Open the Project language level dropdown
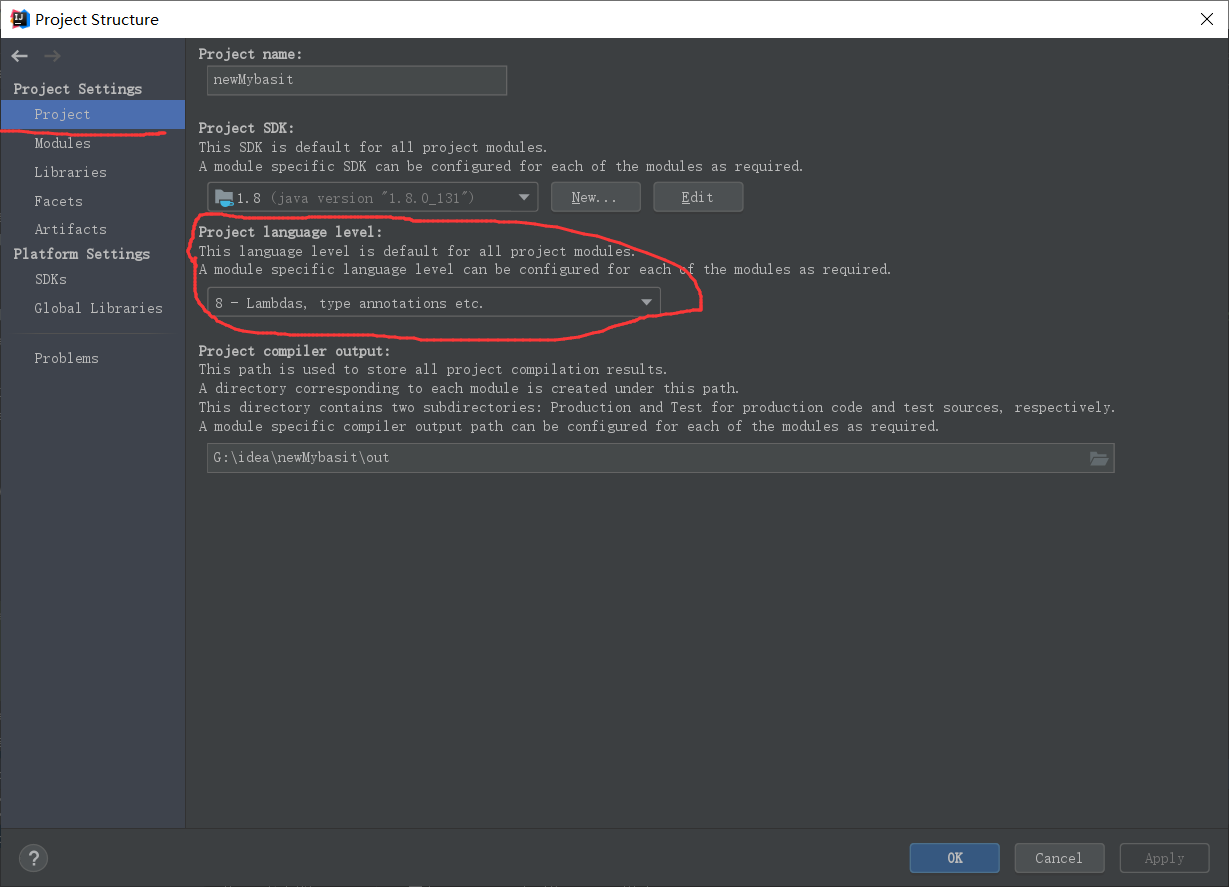Image resolution: width=1229 pixels, height=887 pixels. click(434, 302)
